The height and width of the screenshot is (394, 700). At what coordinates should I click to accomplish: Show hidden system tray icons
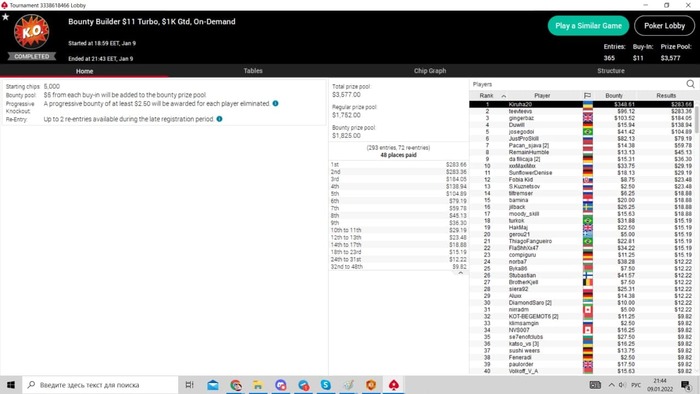[611, 385]
